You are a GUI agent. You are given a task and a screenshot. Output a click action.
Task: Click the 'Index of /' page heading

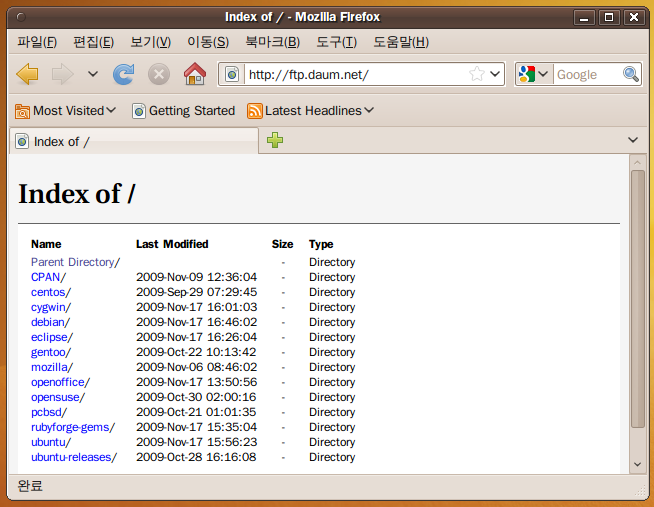[x=77, y=194]
